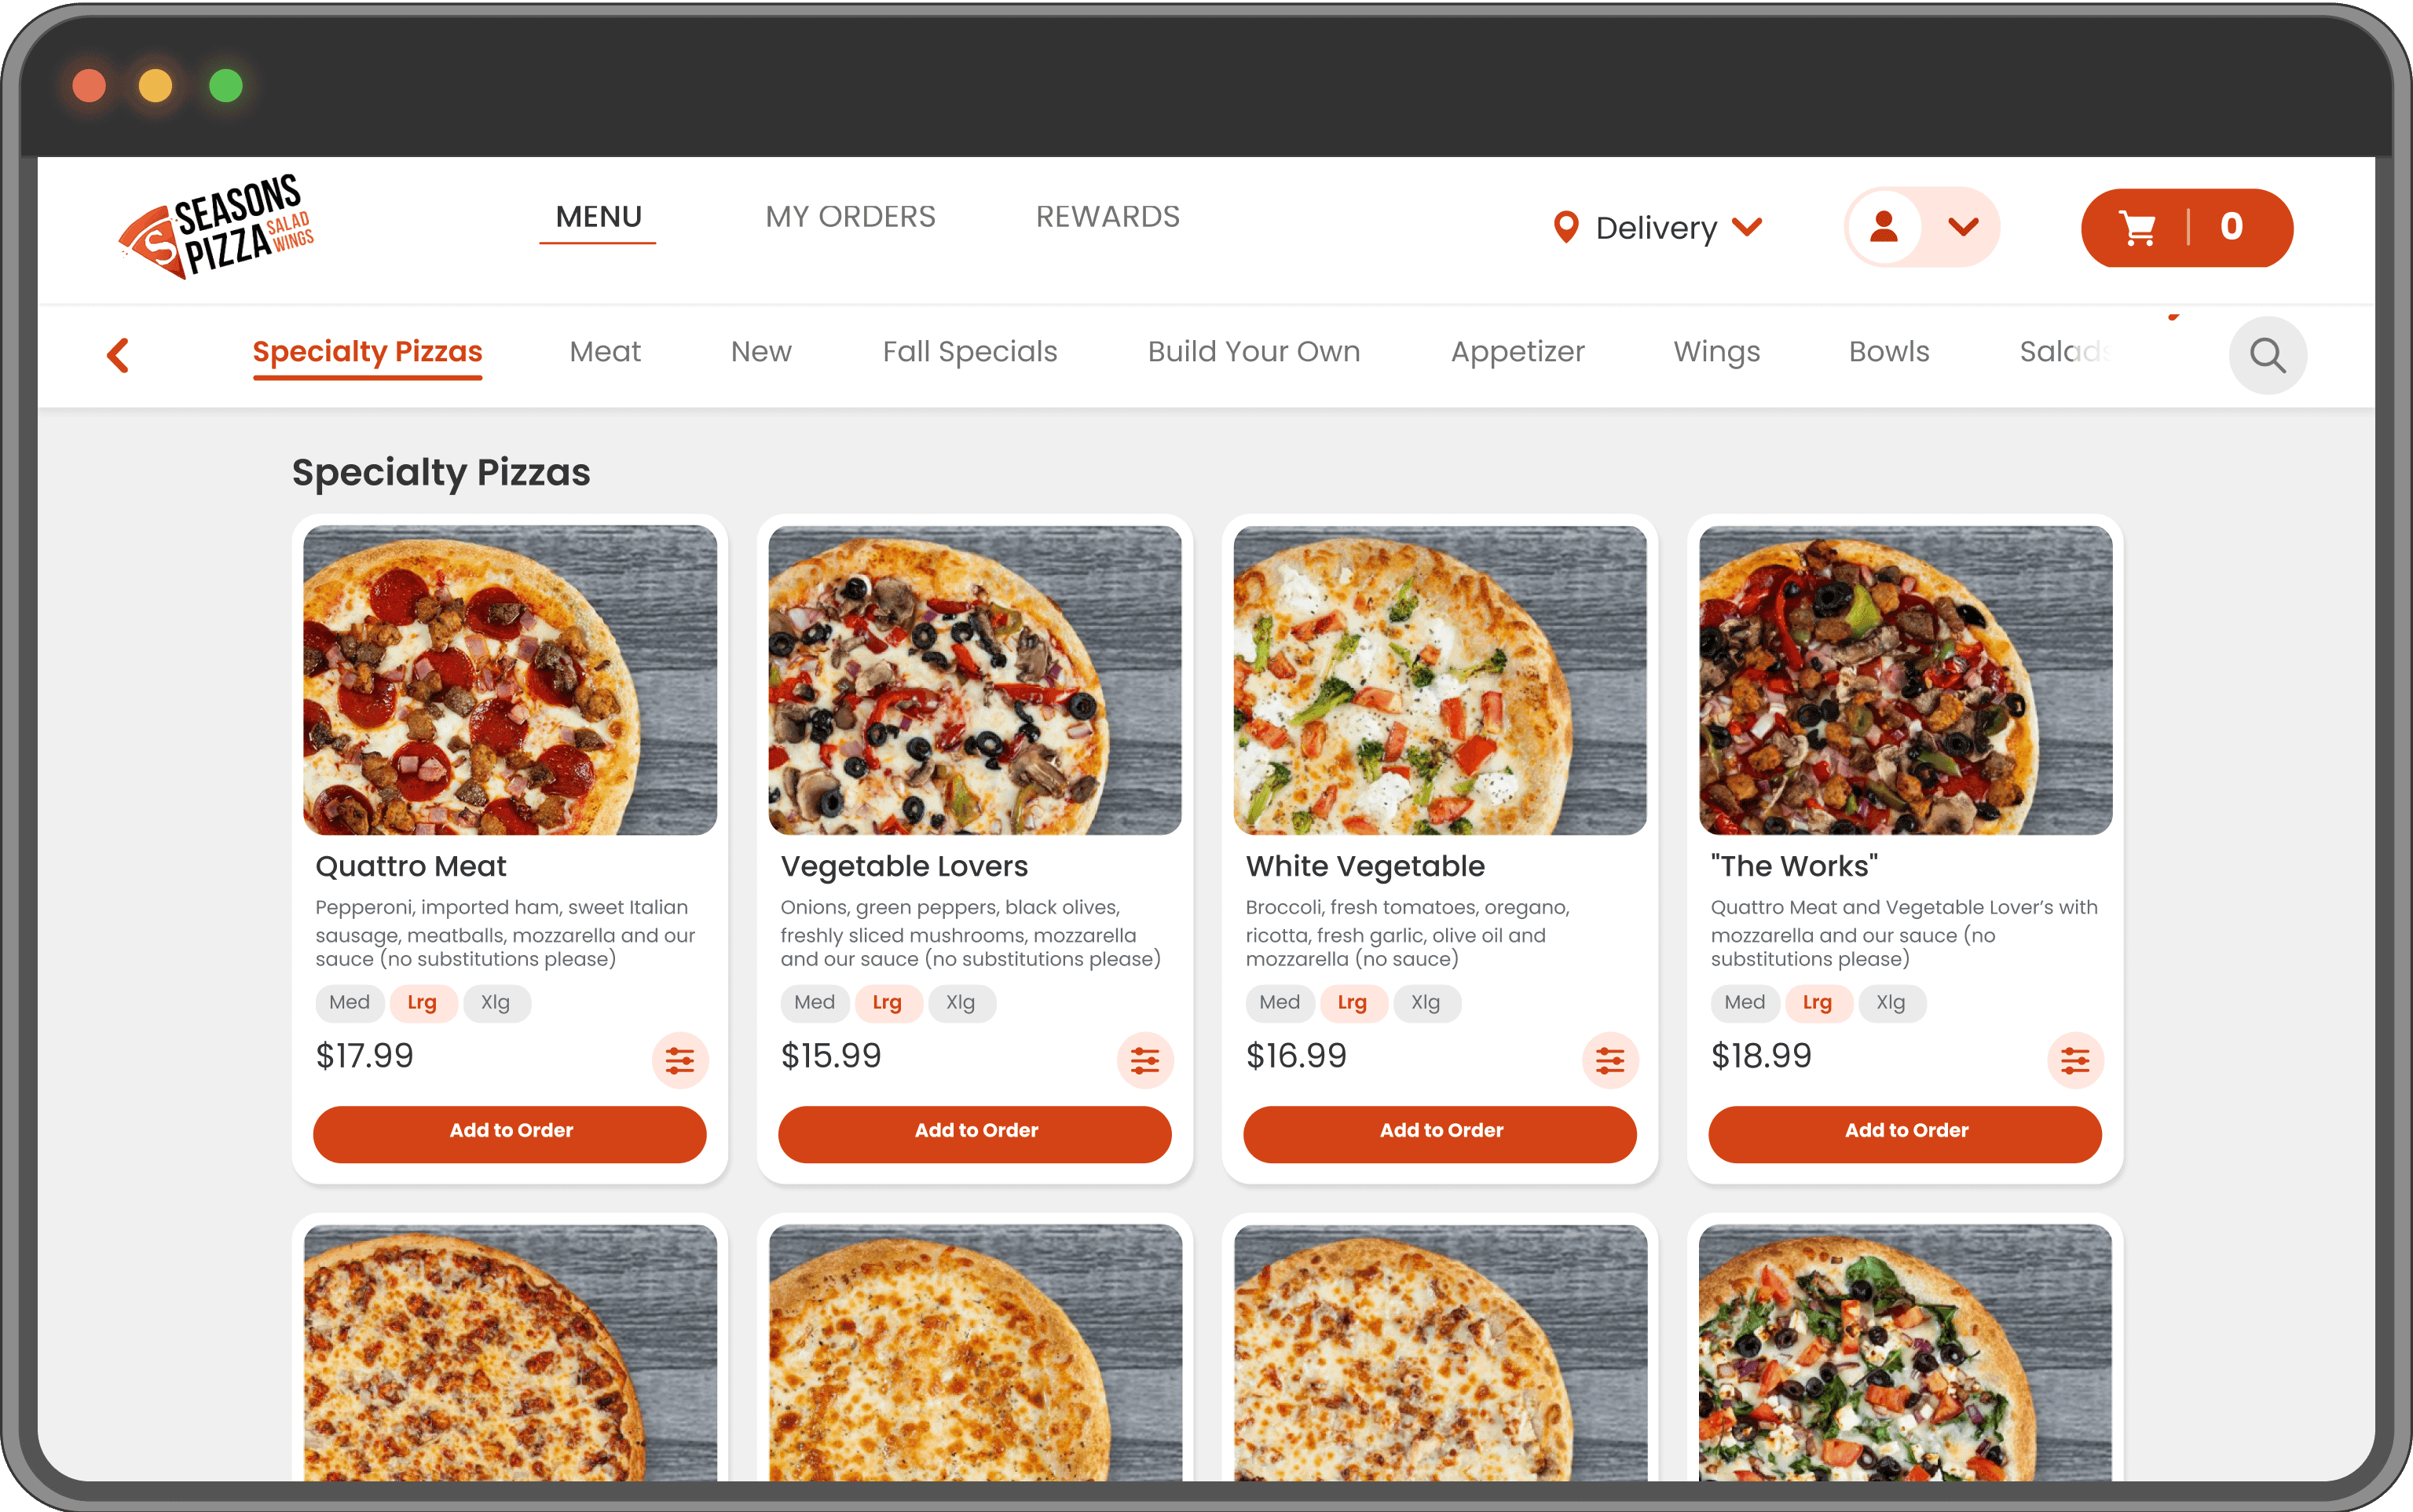This screenshot has width=2413, height=1512.
Task: Switch to the New category
Action: [x=761, y=352]
